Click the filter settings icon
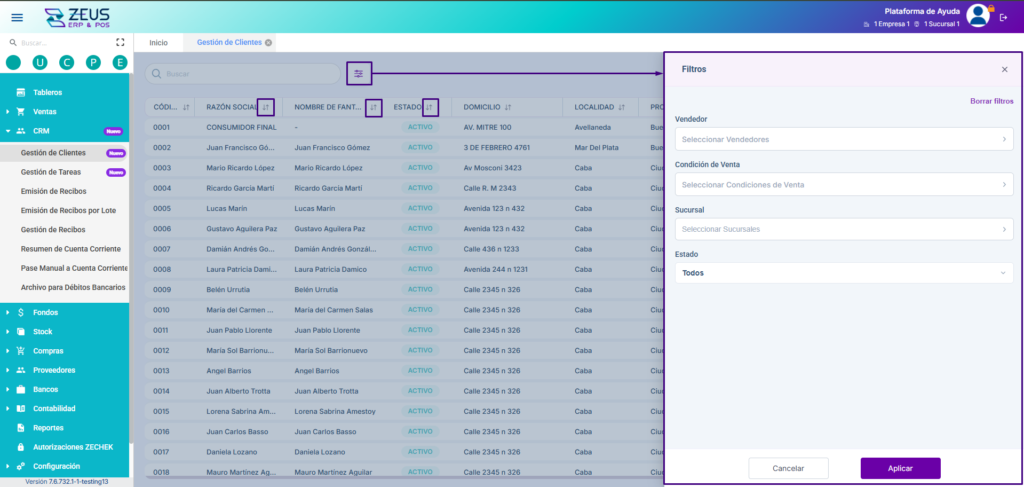Image resolution: width=1024 pixels, height=487 pixels. pyautogui.click(x=359, y=74)
